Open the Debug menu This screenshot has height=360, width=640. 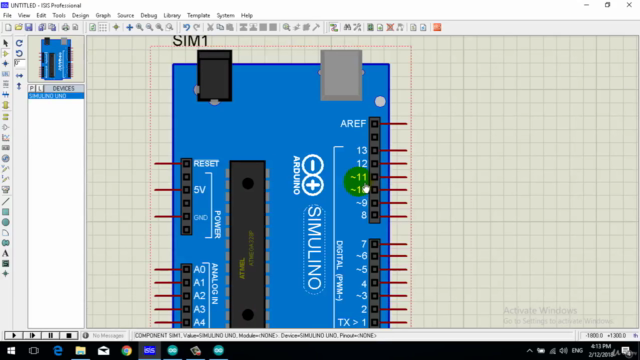click(x=149, y=16)
